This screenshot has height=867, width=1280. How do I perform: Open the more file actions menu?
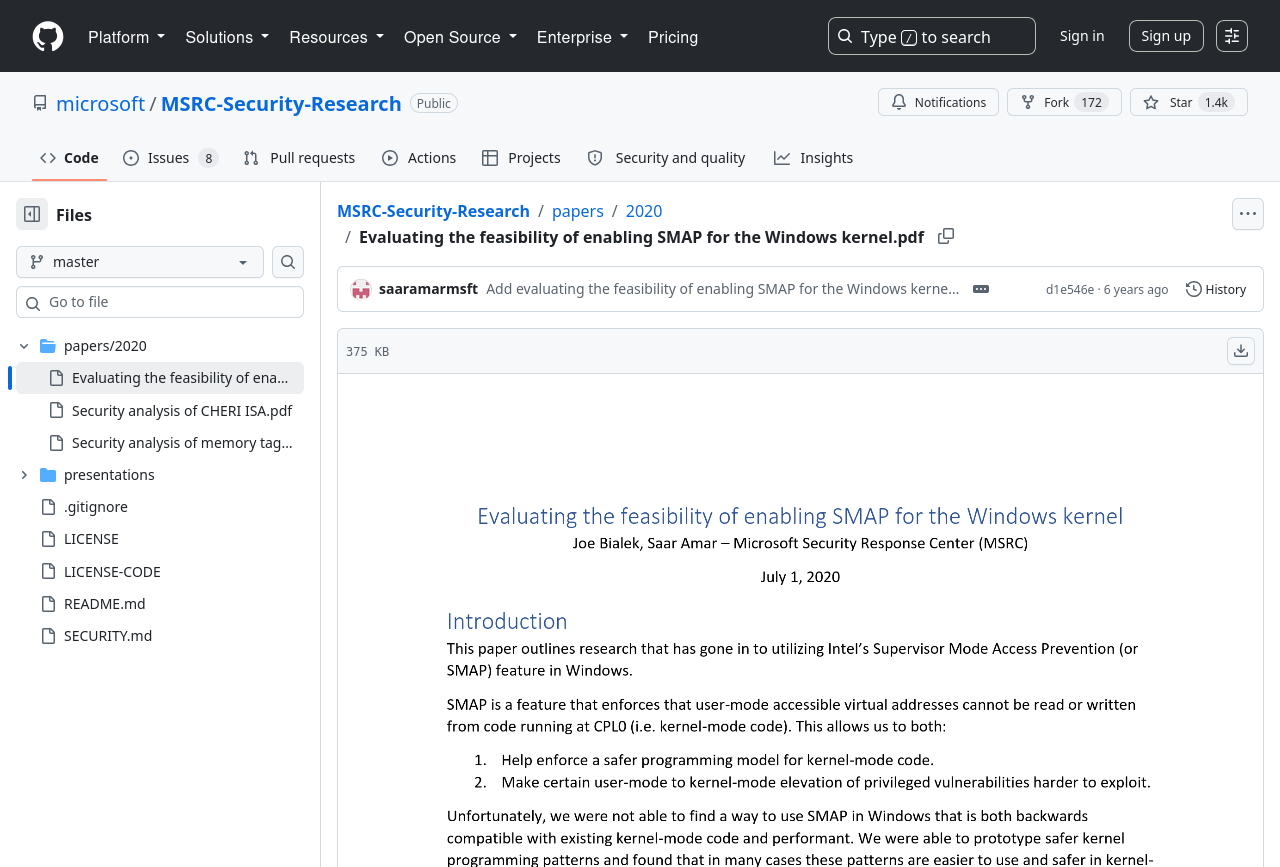pyautogui.click(x=1248, y=214)
